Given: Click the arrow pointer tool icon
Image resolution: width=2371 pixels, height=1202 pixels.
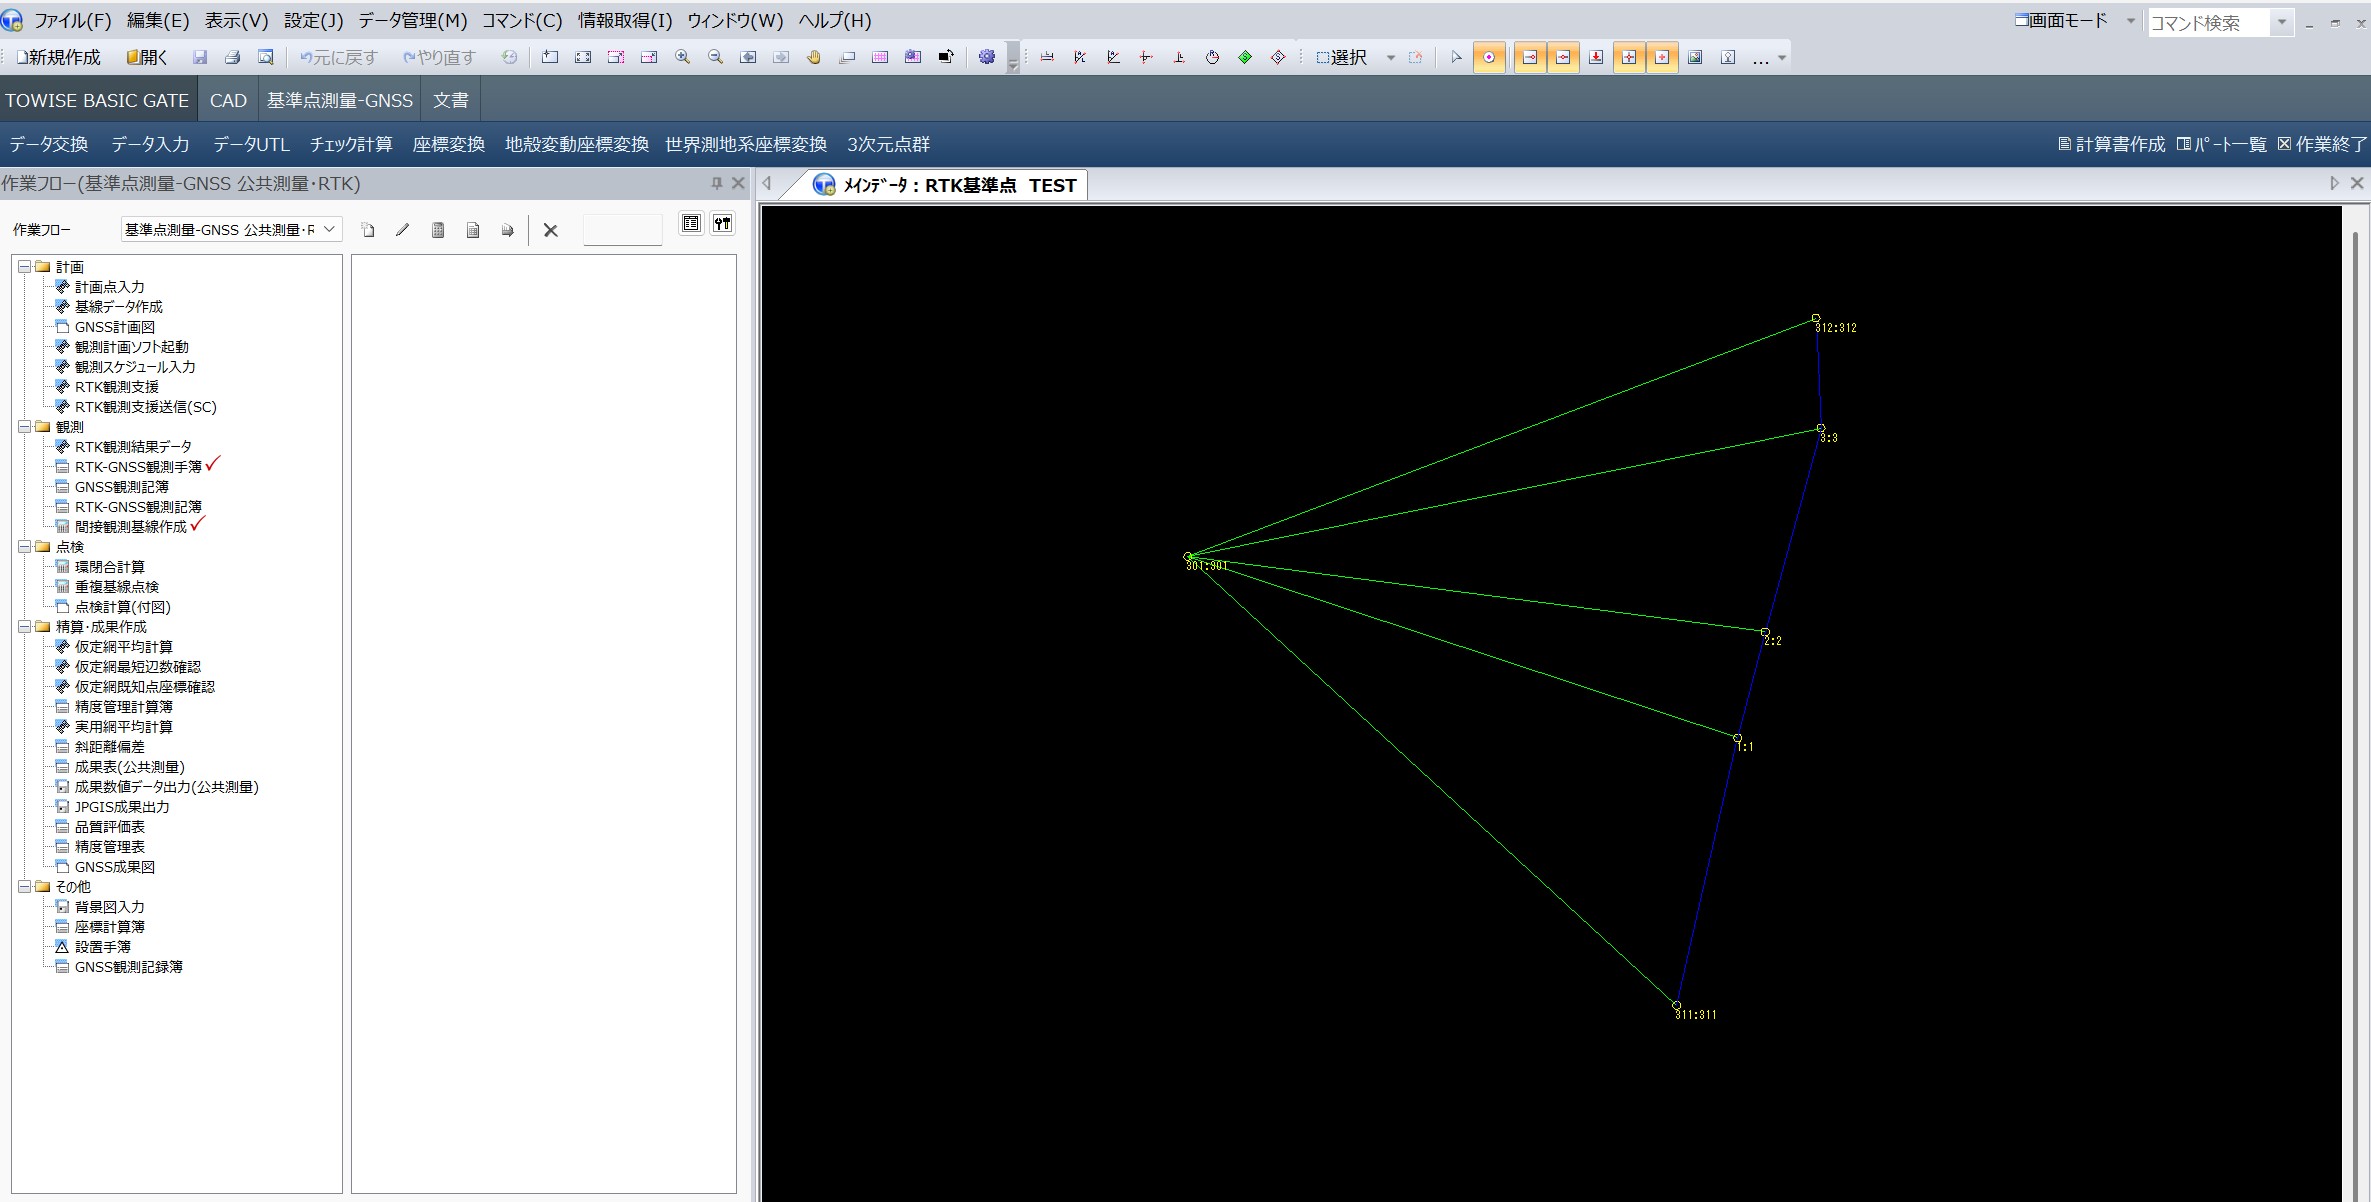Looking at the screenshot, I should (1456, 58).
